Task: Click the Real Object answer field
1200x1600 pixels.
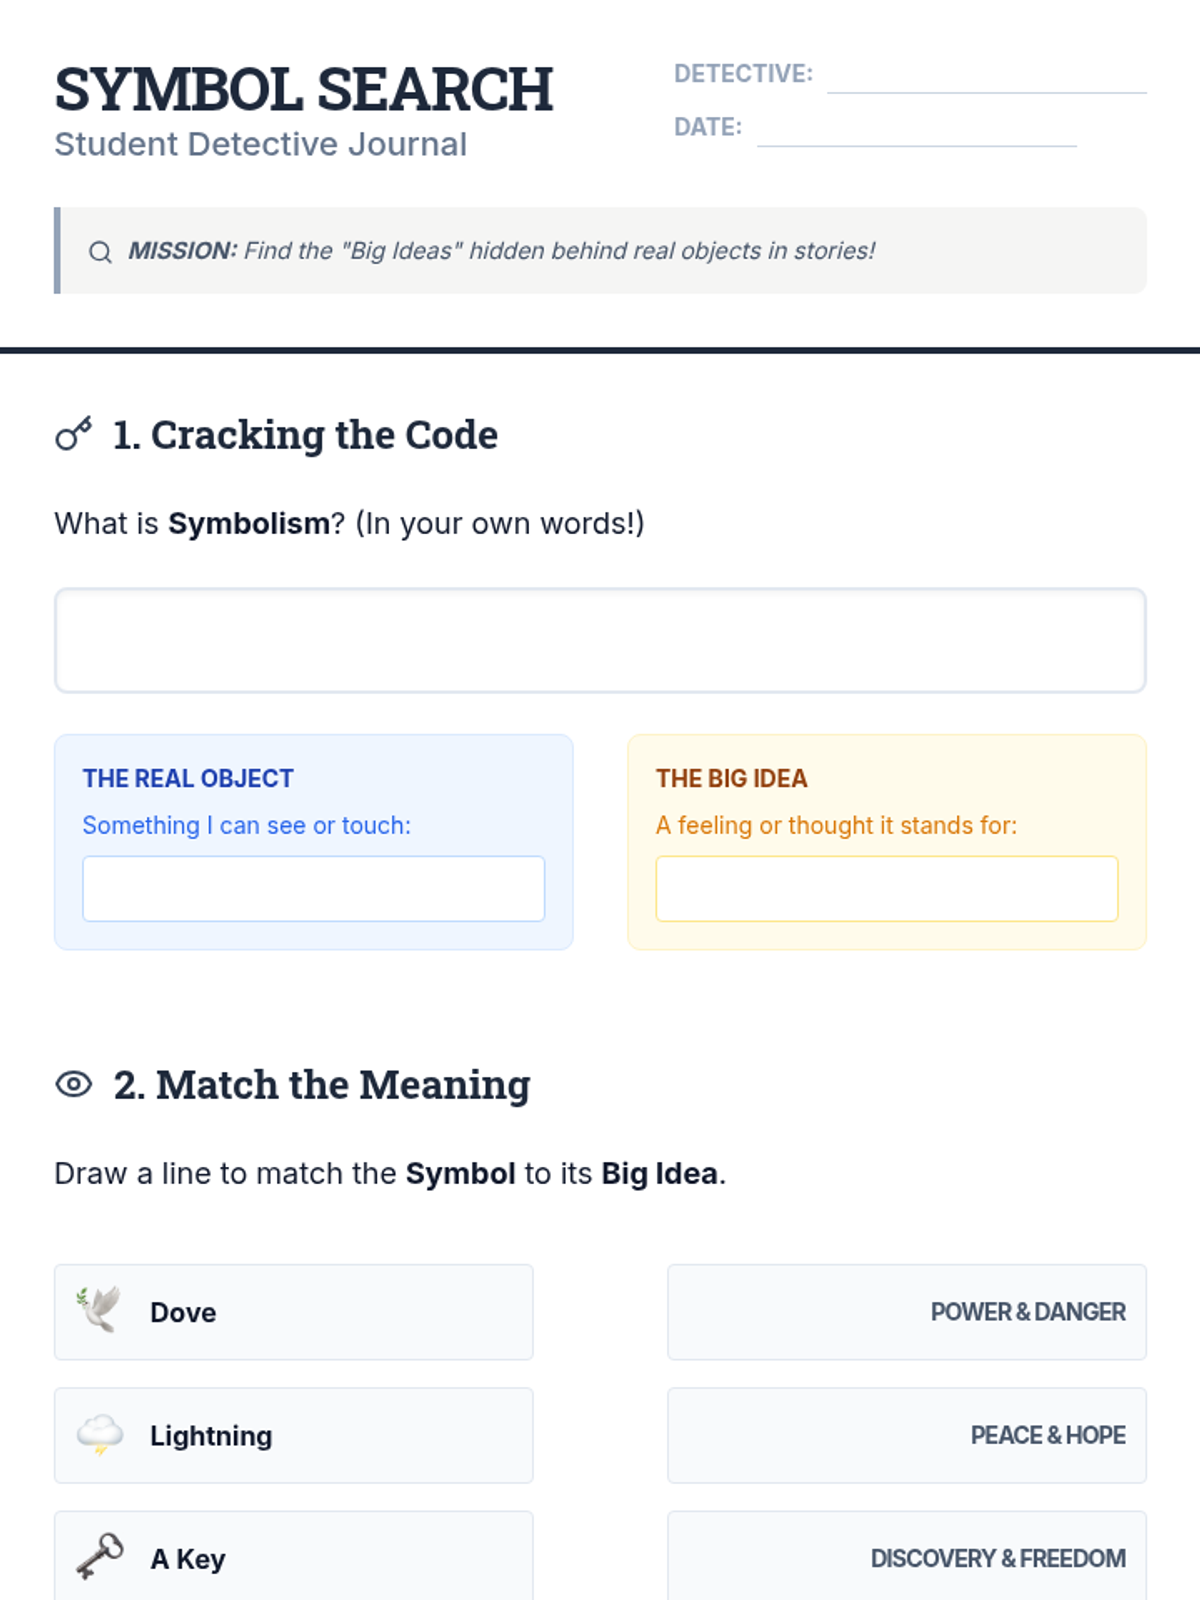Action: point(314,888)
